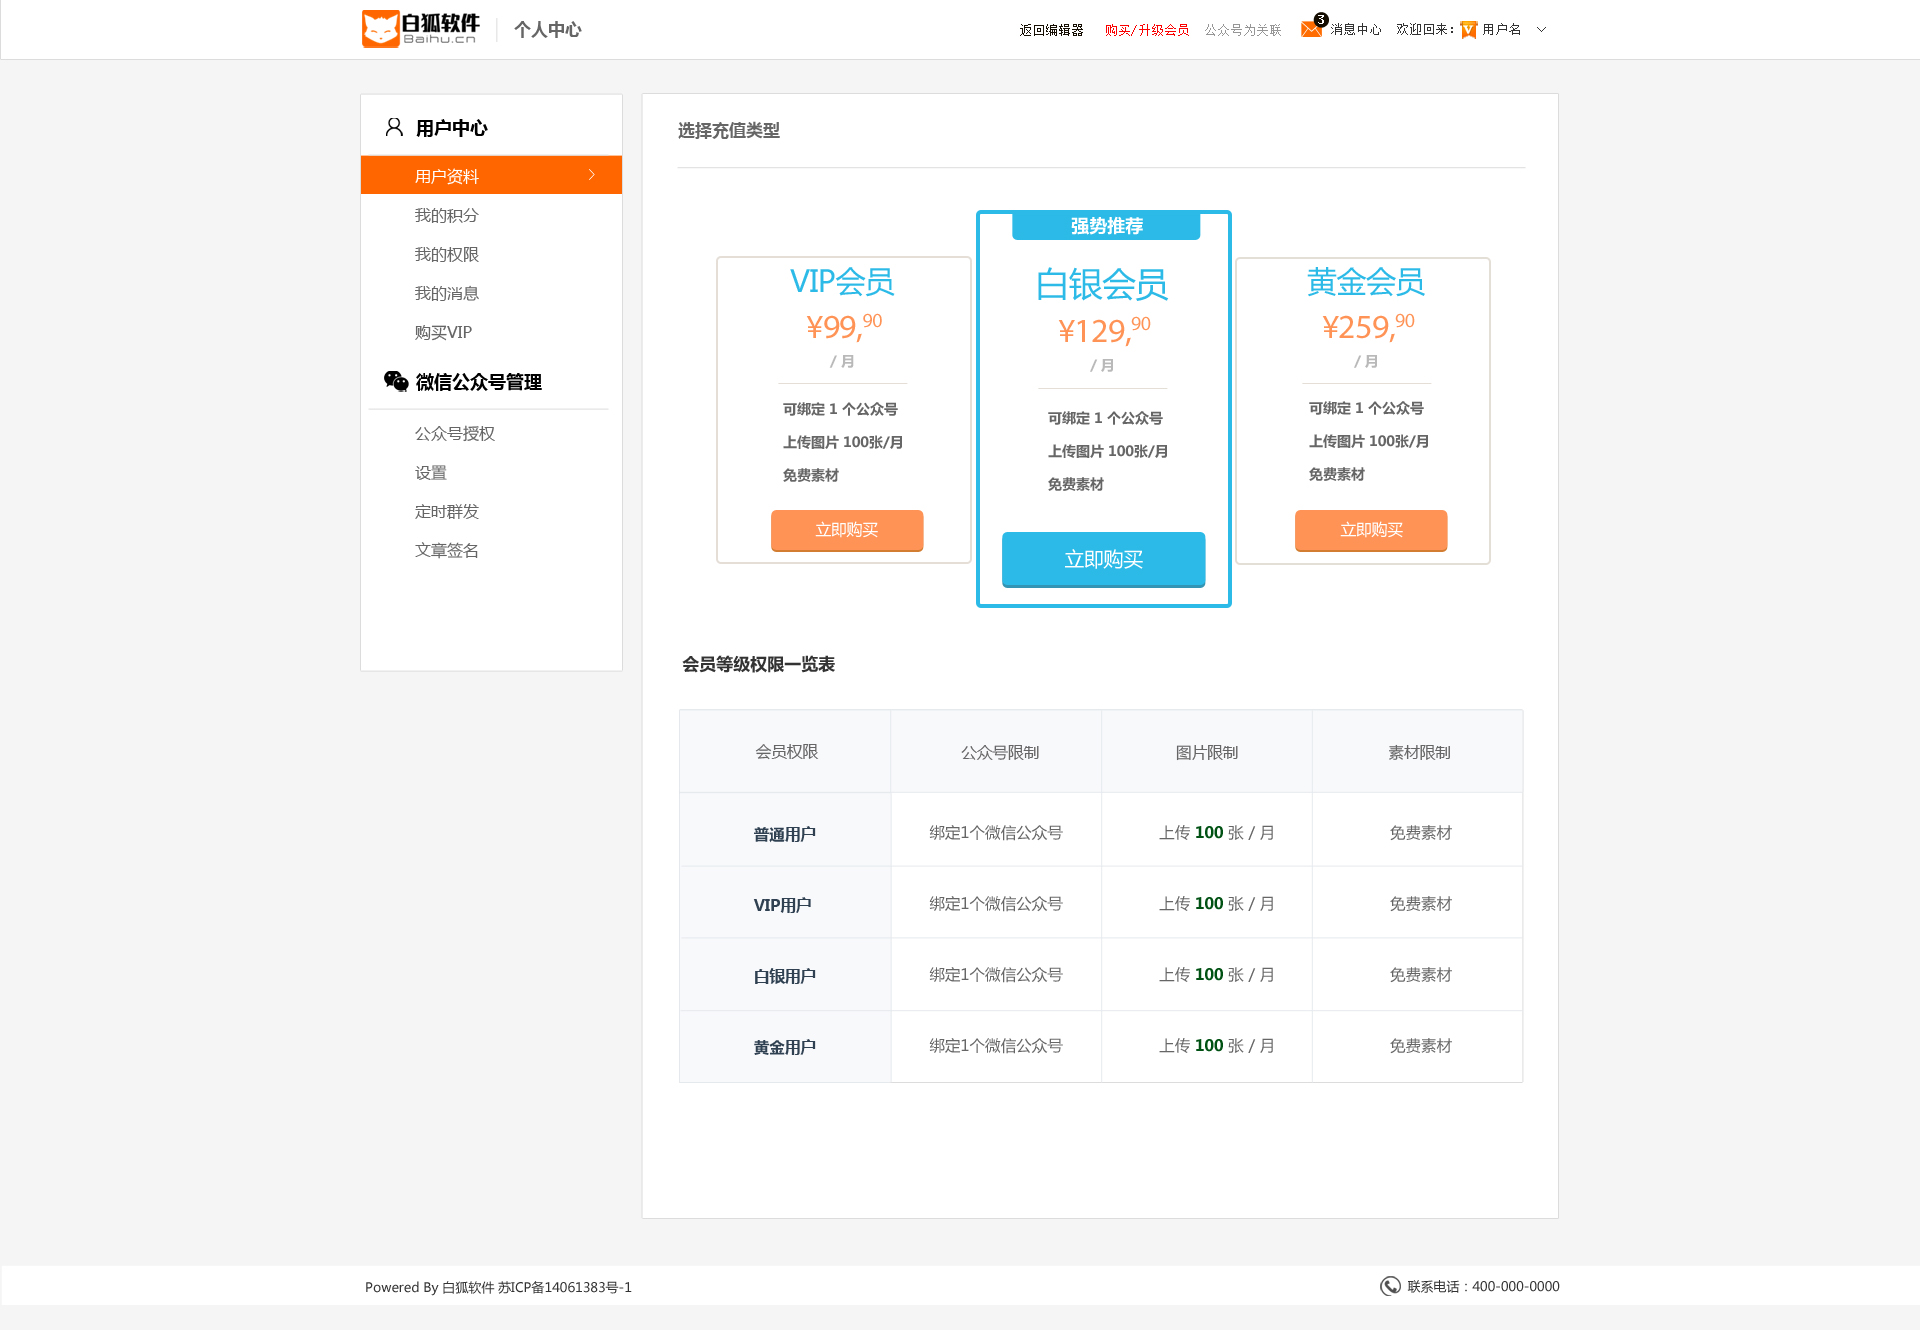Click the Baihu fox logo
This screenshot has height=1330, width=1920.
(x=381, y=29)
